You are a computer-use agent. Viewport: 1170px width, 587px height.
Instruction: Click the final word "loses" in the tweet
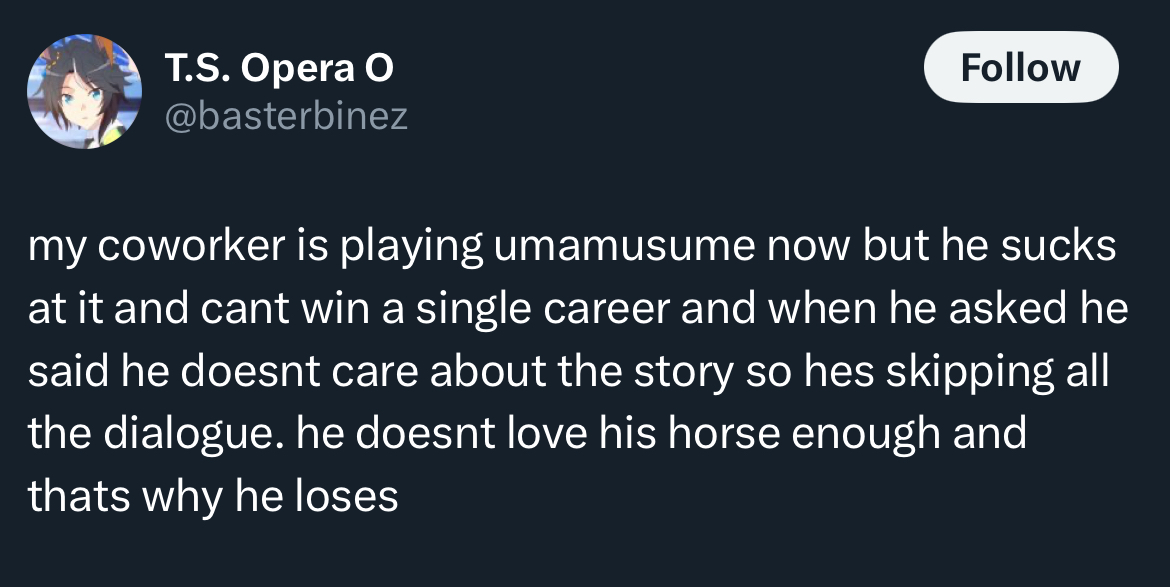346,495
